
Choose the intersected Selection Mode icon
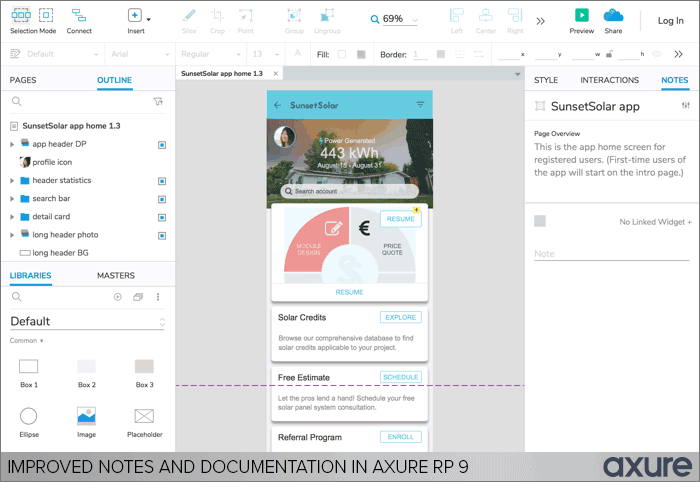pos(21,15)
